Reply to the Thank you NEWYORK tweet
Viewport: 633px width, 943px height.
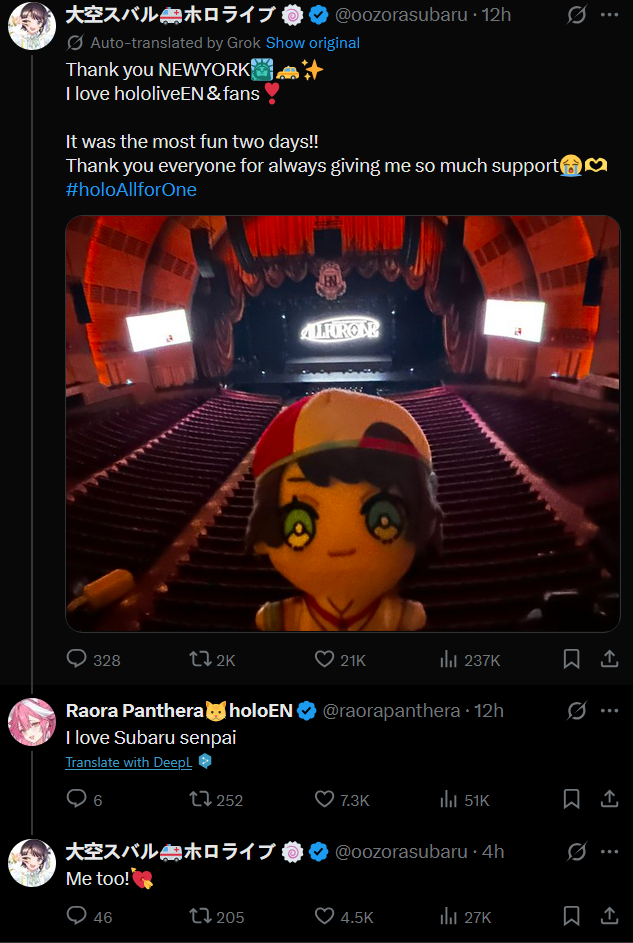(x=77, y=659)
